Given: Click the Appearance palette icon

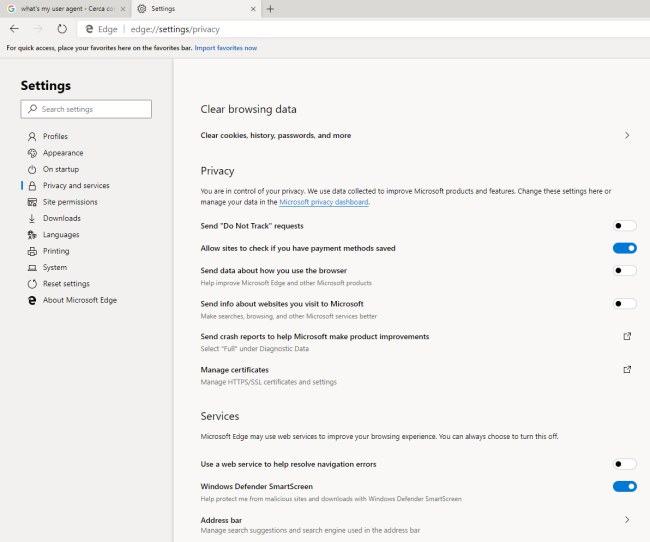Looking at the screenshot, I should pyautogui.click(x=32, y=153).
